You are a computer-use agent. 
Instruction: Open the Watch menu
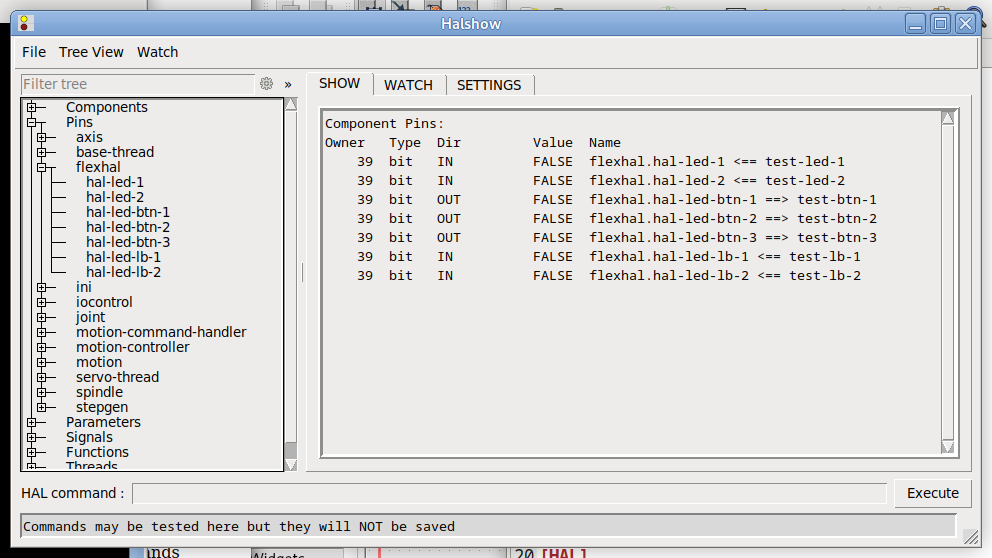[x=157, y=52]
